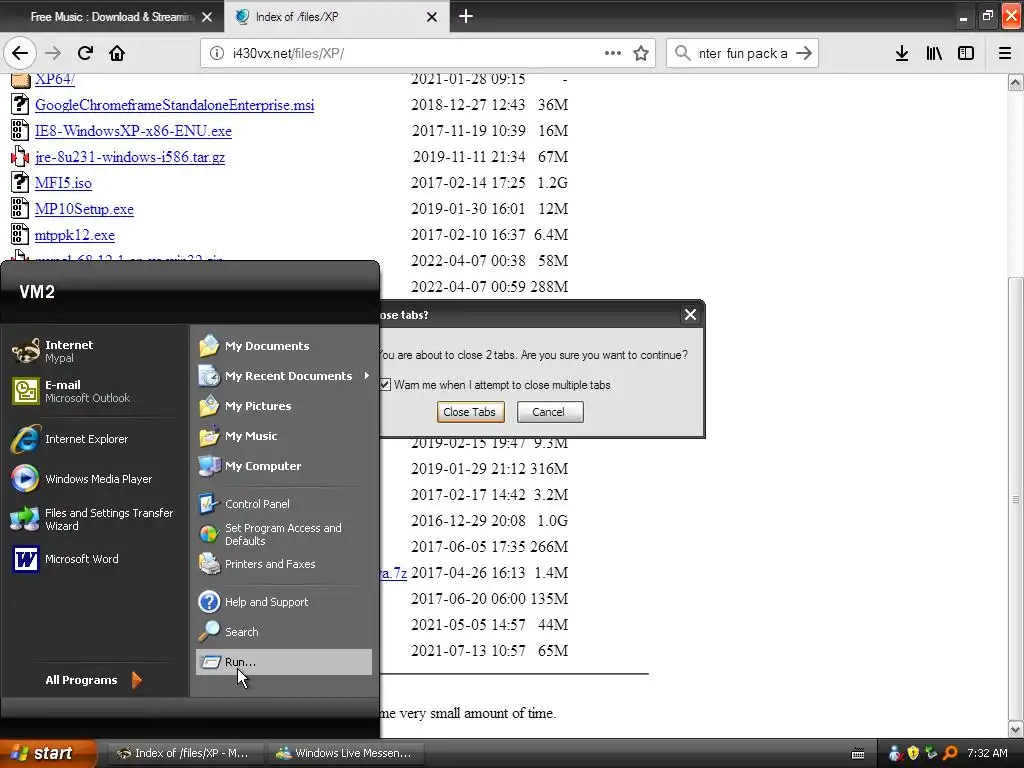Open My Pictures folder
Viewport: 1024px width, 768px height.
point(284,406)
